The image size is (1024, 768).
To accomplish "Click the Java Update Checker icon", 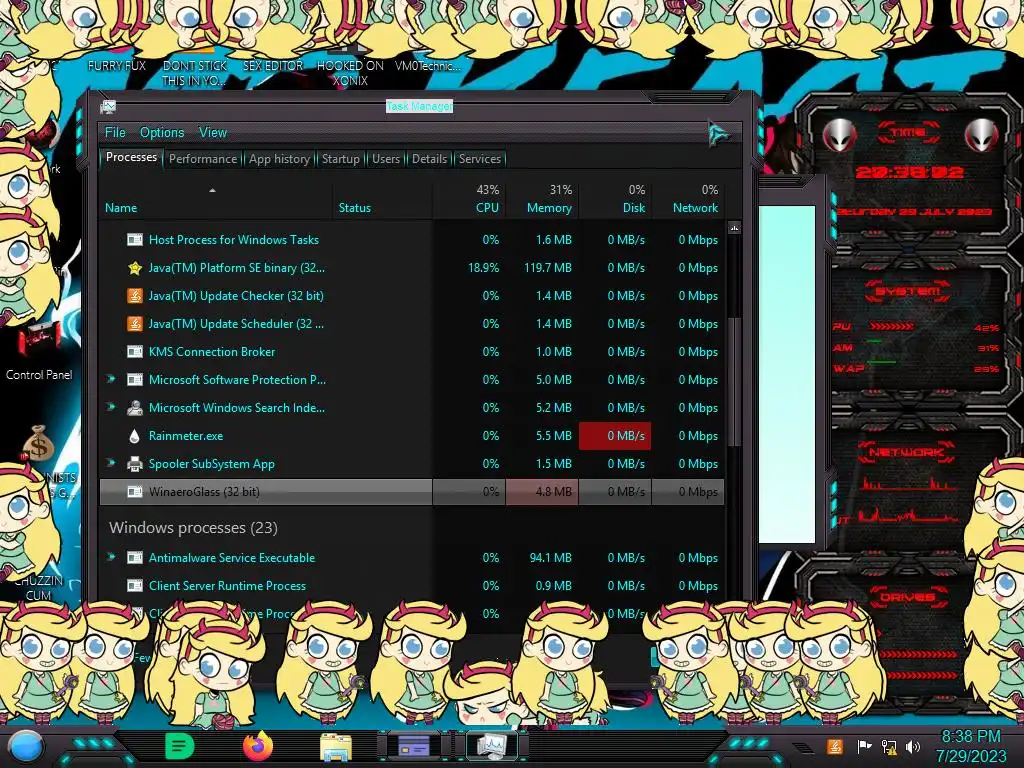I will click(135, 296).
